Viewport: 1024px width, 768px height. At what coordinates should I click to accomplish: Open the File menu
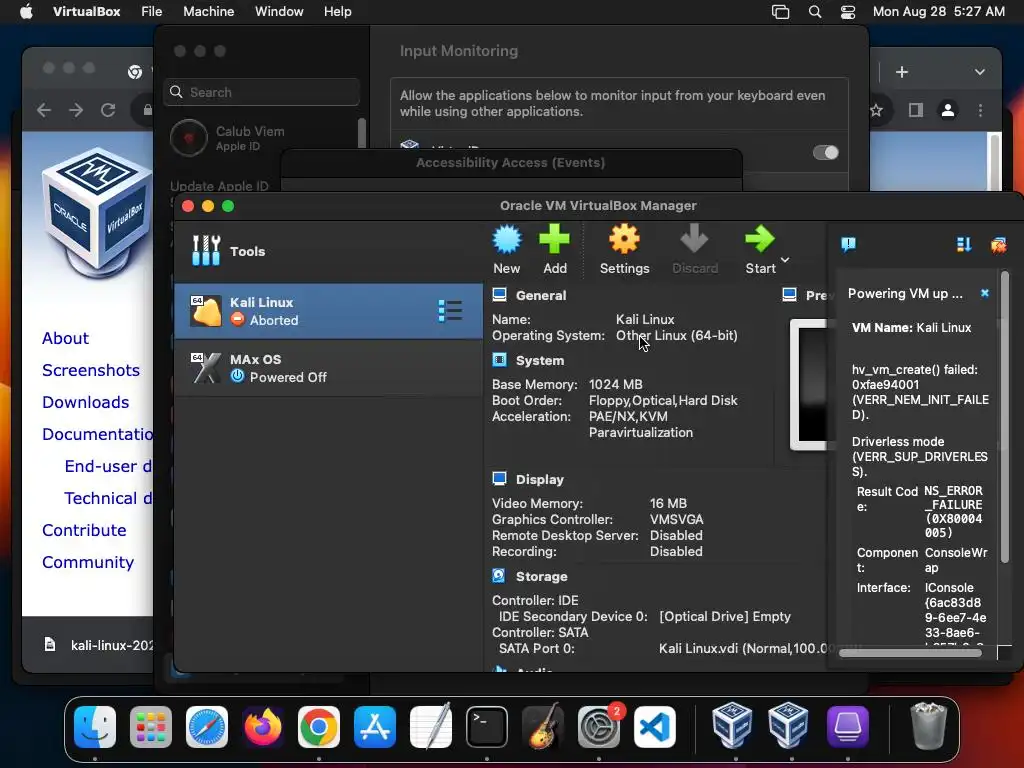[x=152, y=12]
